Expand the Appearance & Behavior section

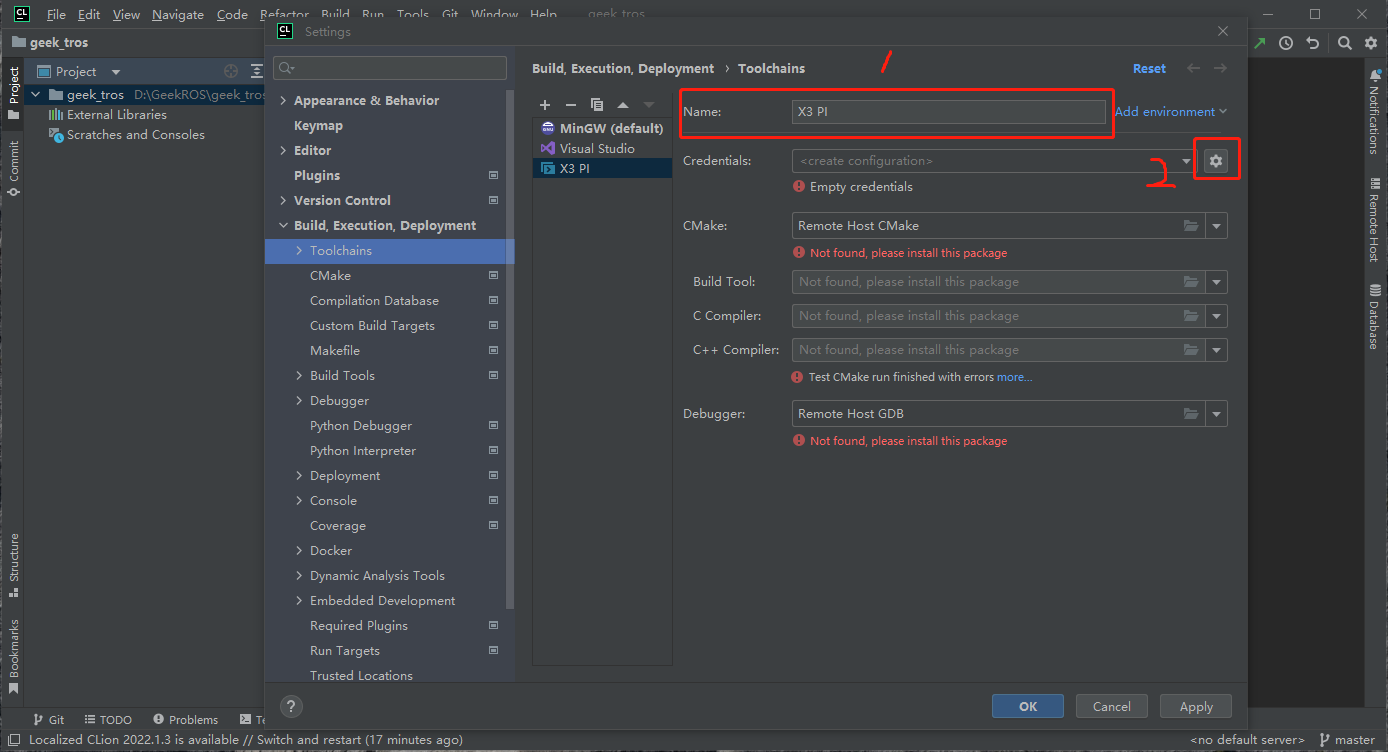pos(283,101)
